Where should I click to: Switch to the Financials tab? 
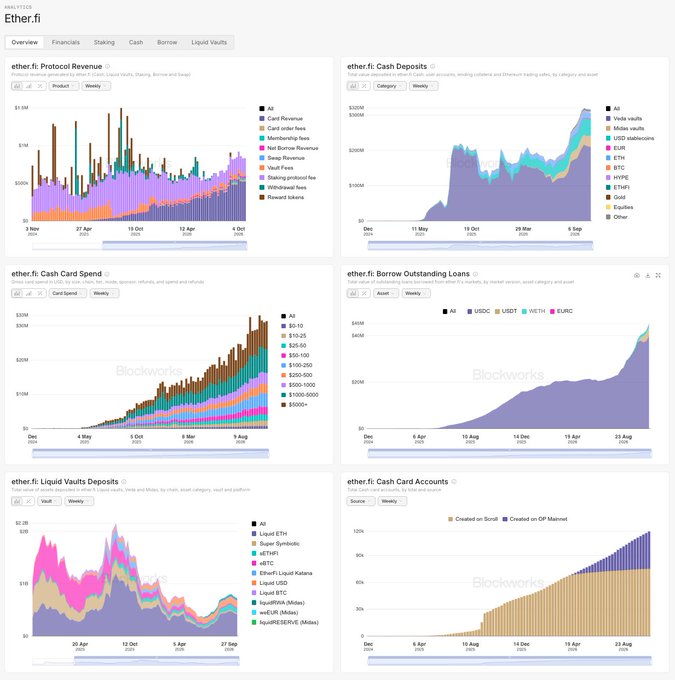tap(66, 42)
